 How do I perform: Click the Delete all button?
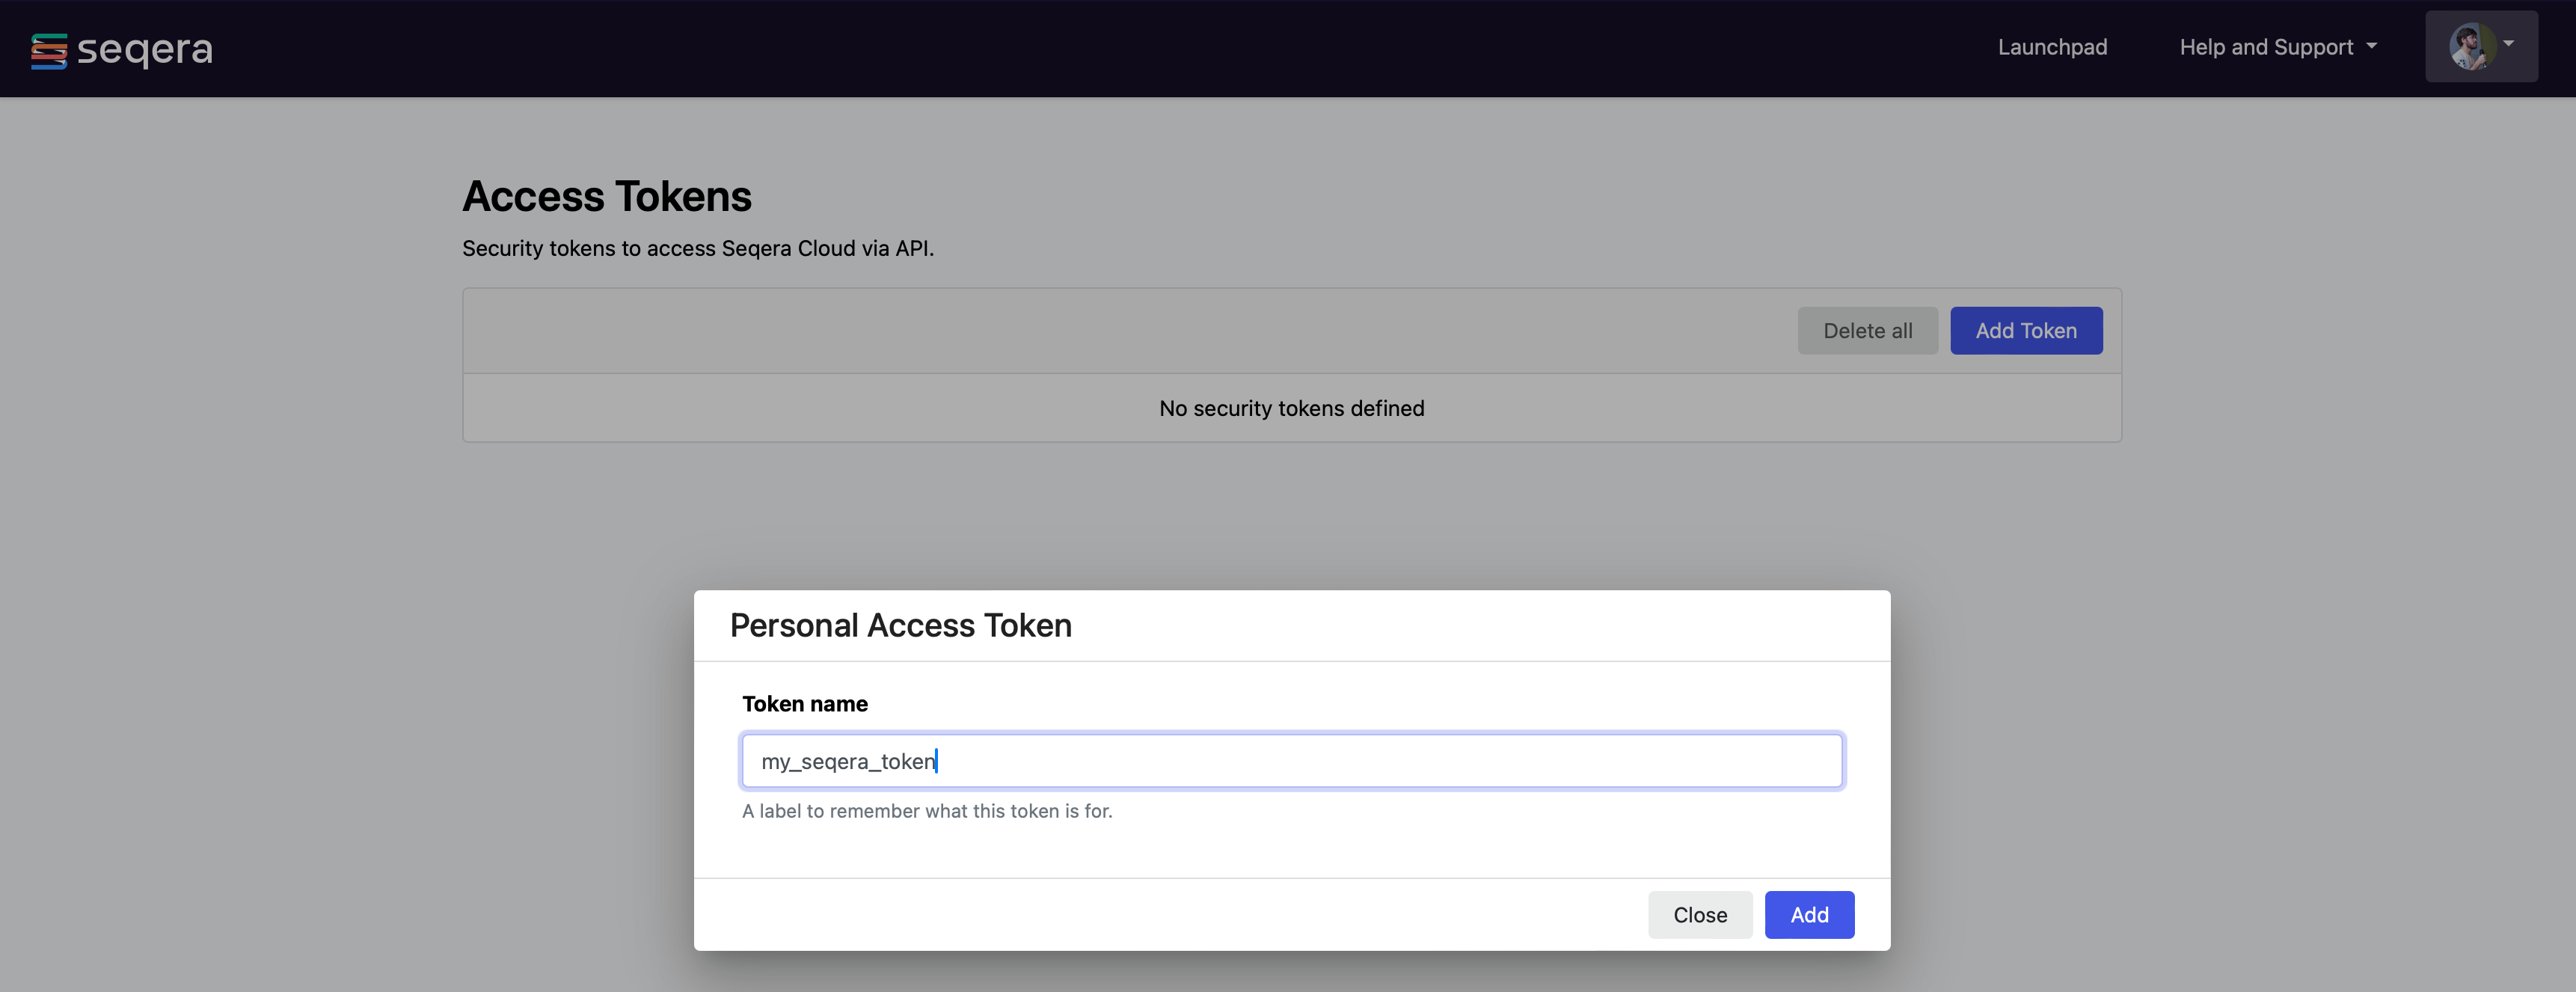coord(1866,331)
